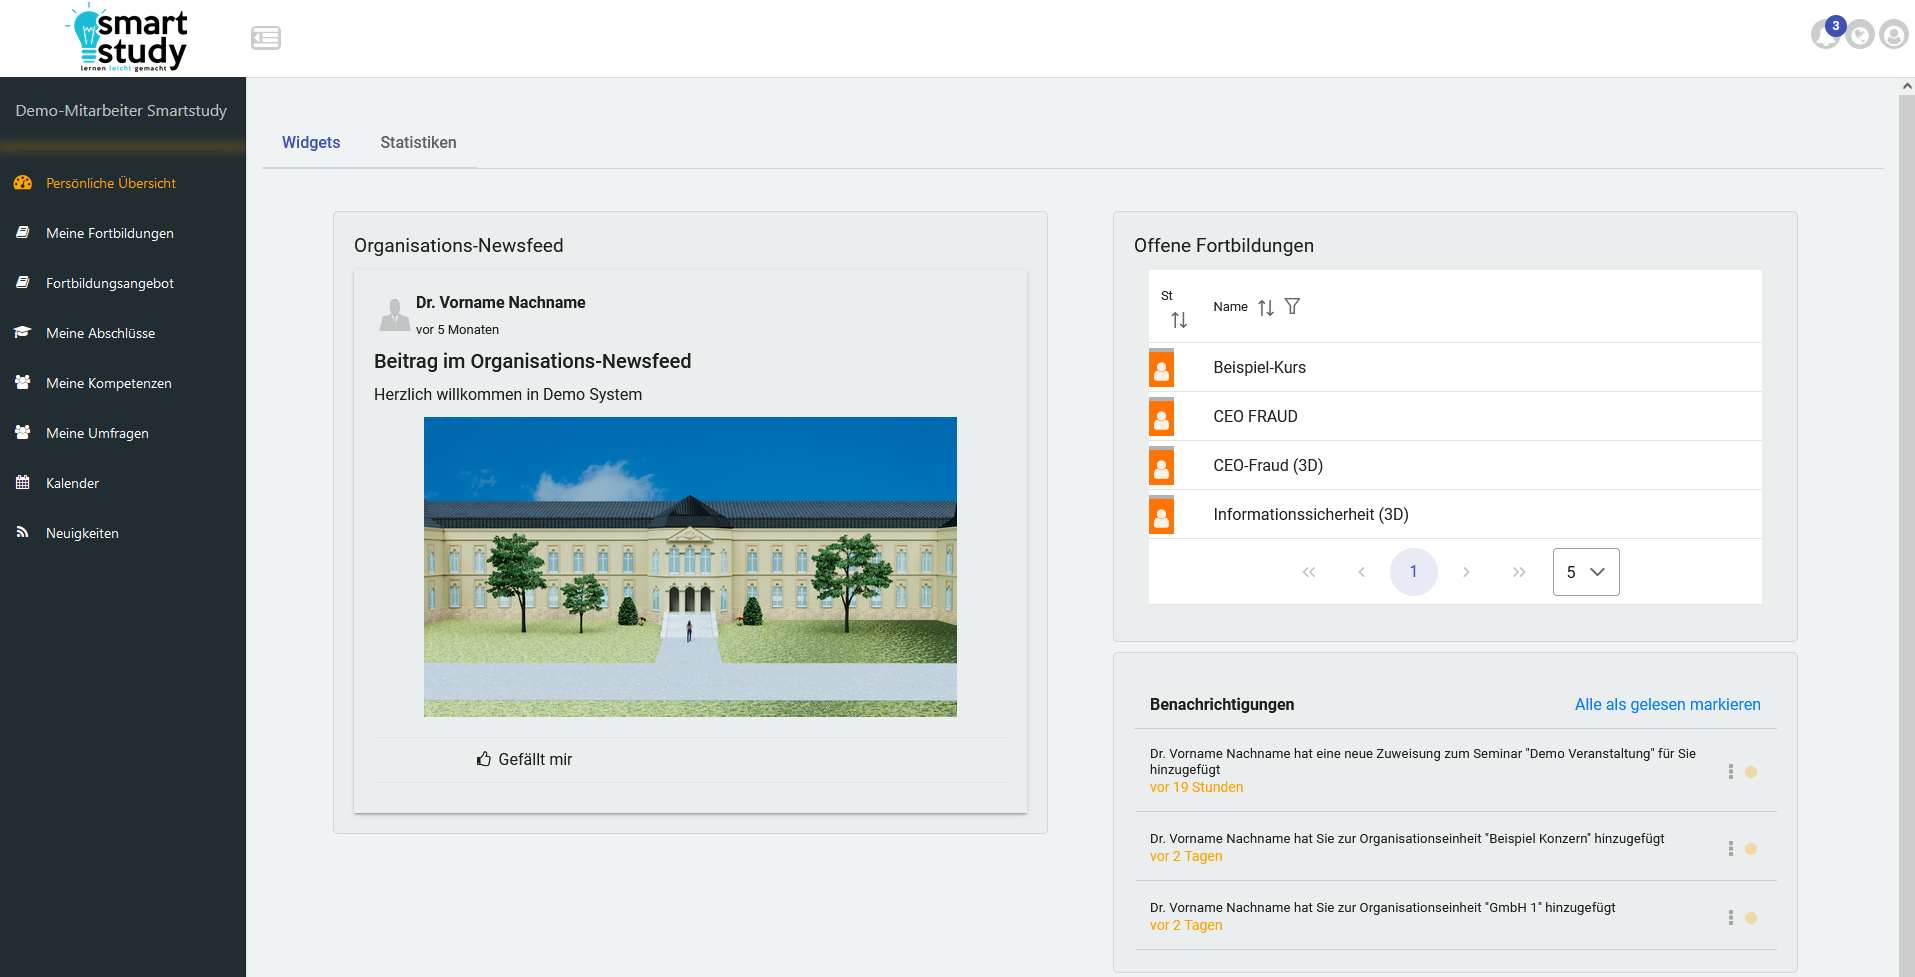The width and height of the screenshot is (1915, 977).
Task: Toggle unread dot on Demo Veranstaltung notification
Action: (1751, 772)
